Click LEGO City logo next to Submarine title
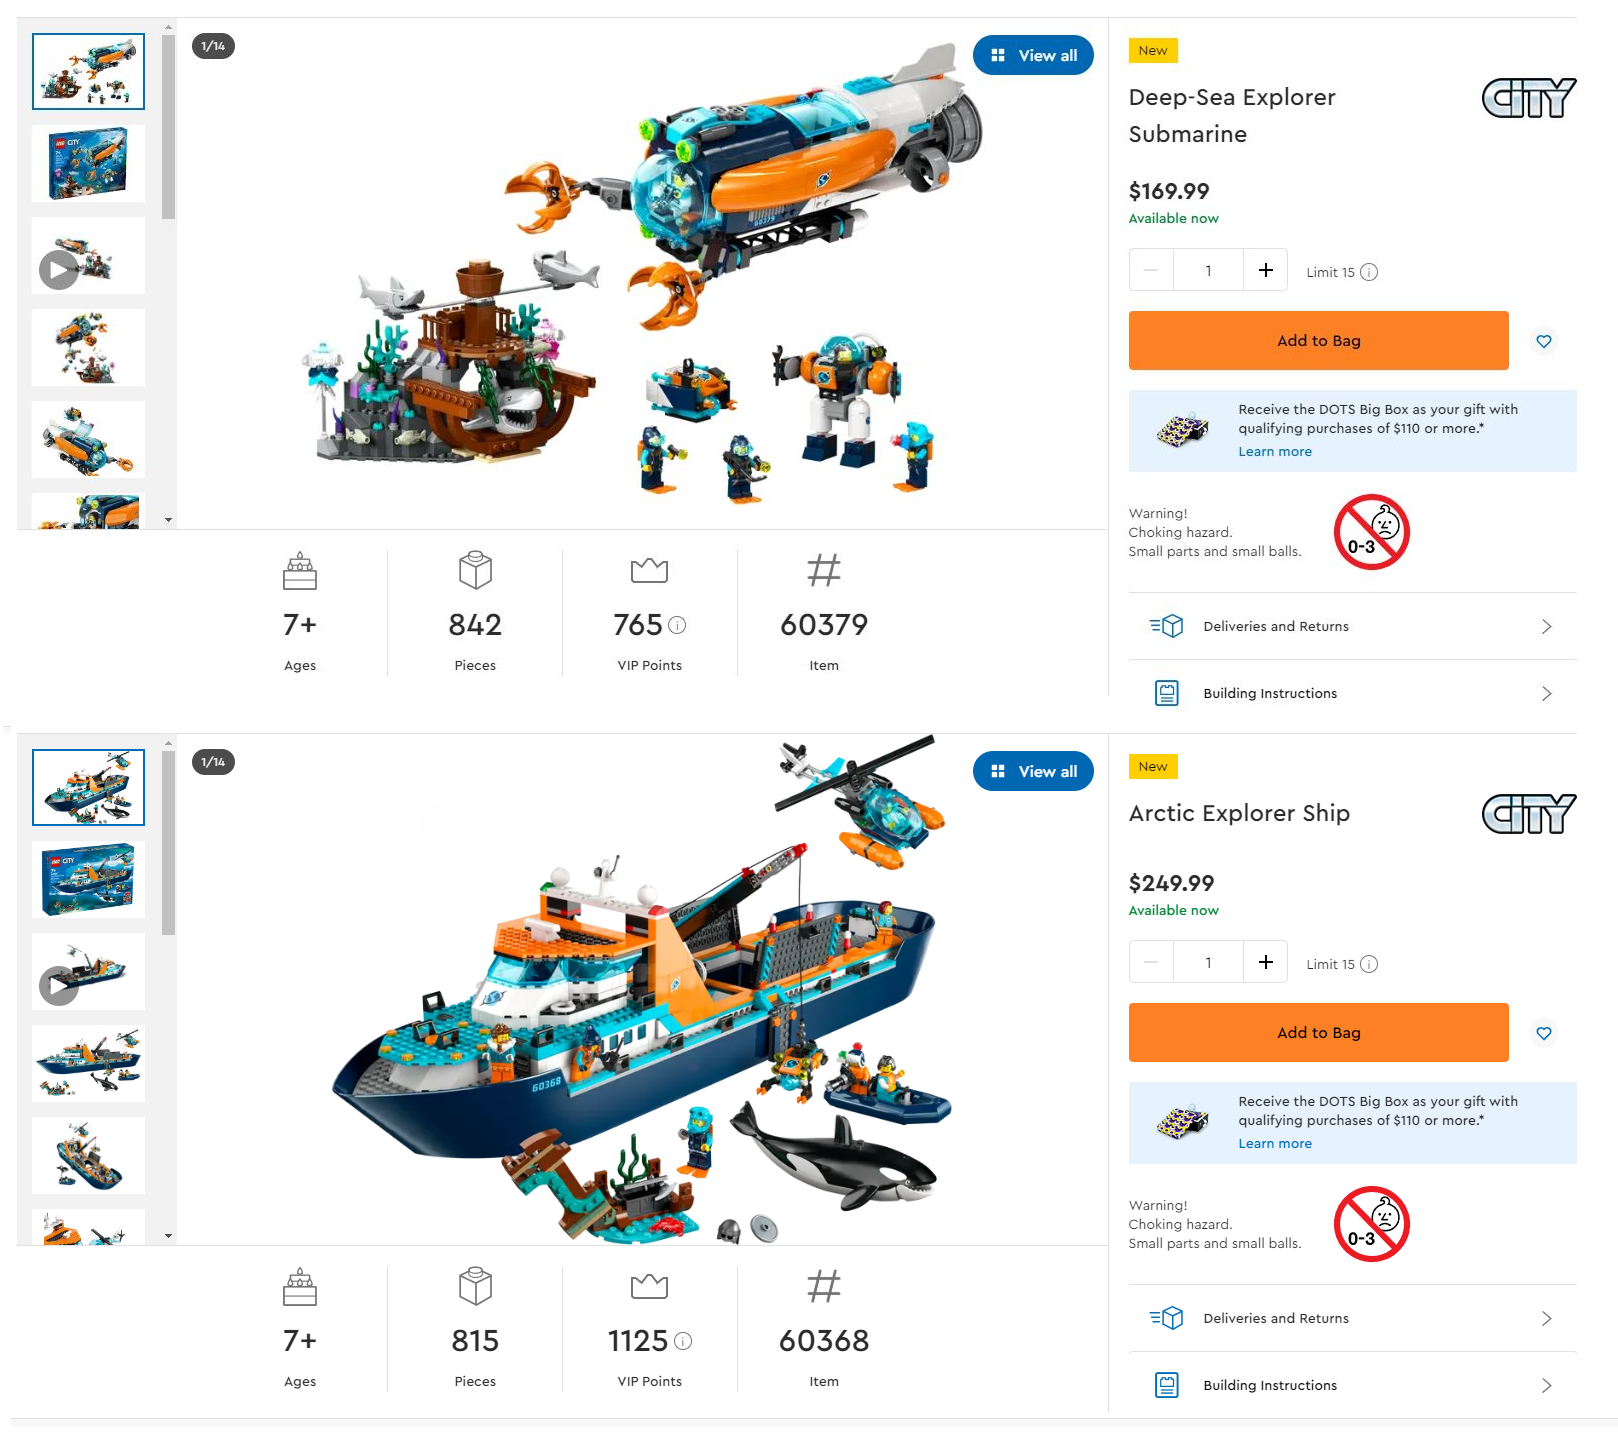Image resolution: width=1618 pixels, height=1436 pixels. (1528, 98)
